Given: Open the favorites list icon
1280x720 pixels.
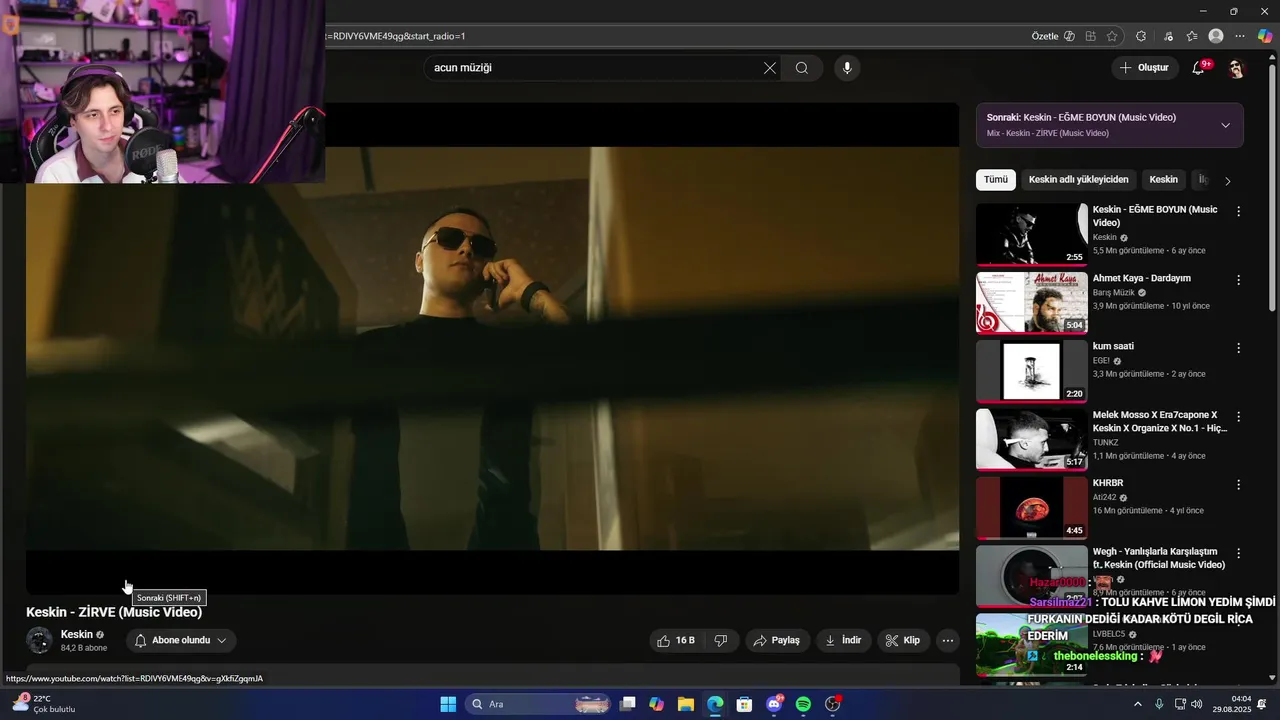Looking at the screenshot, I should pyautogui.click(x=1192, y=36).
